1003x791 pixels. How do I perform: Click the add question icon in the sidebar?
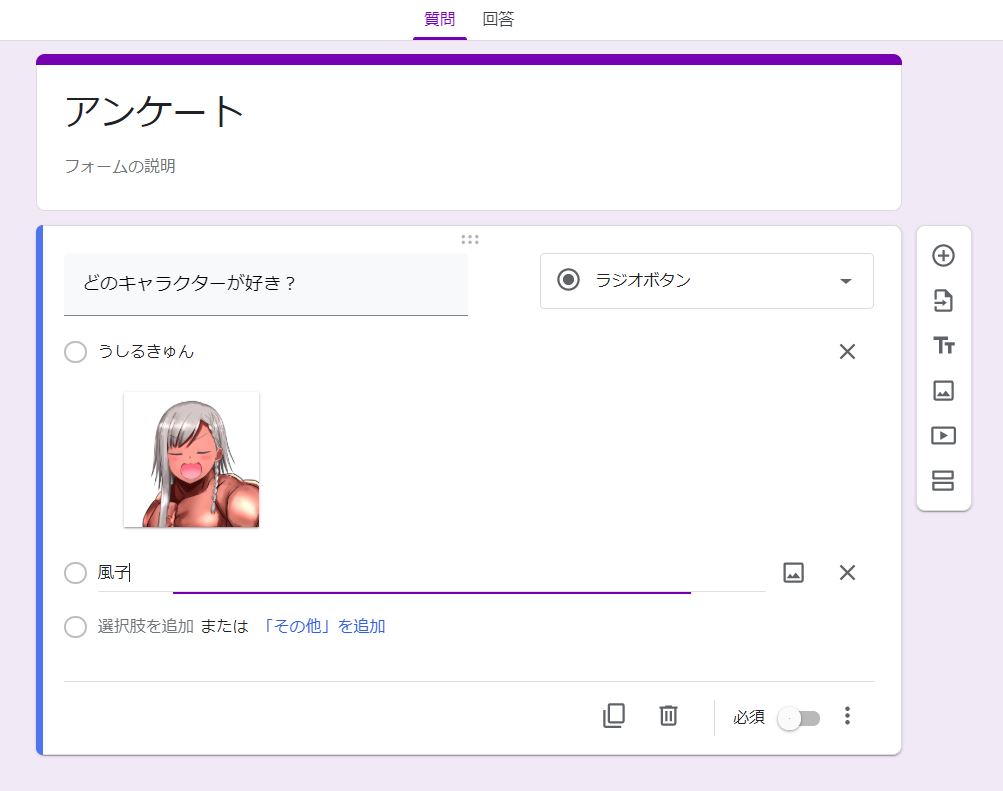coord(941,255)
